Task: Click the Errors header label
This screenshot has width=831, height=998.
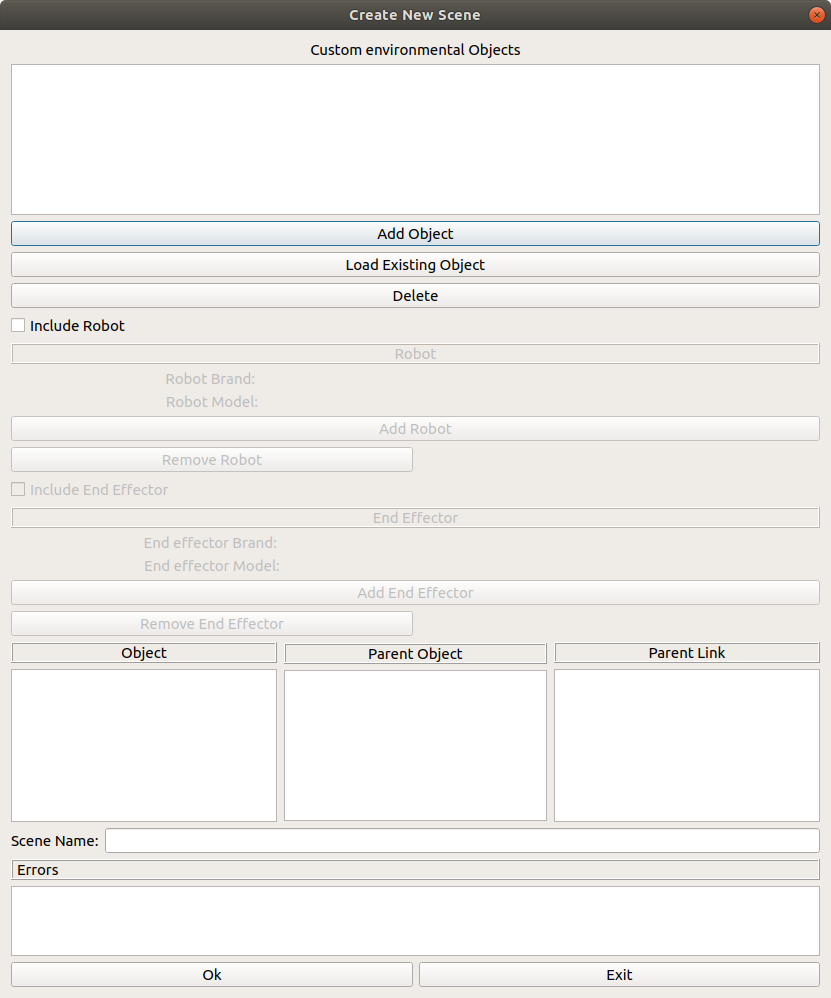Action: pos(415,870)
